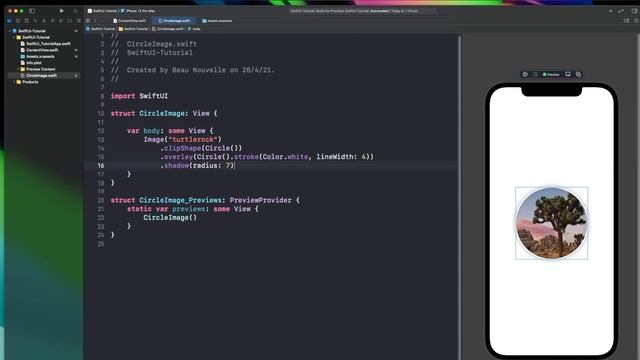The width and height of the screenshot is (640, 360).
Task: Select ContentView.swift in the file navigator
Action: click(x=40, y=50)
